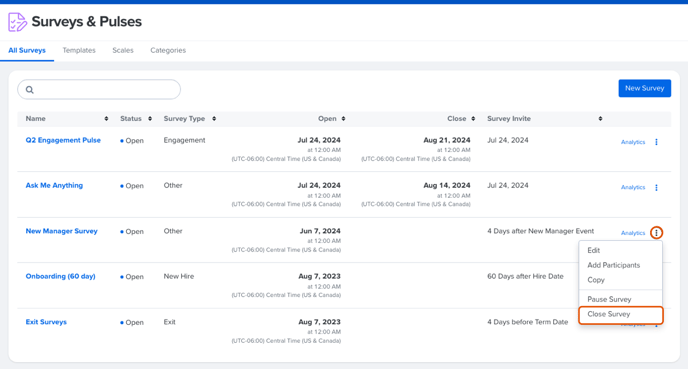Image resolution: width=688 pixels, height=369 pixels.
Task: Open three-dot menu for Q2 Engagement Pulse
Action: point(656,142)
